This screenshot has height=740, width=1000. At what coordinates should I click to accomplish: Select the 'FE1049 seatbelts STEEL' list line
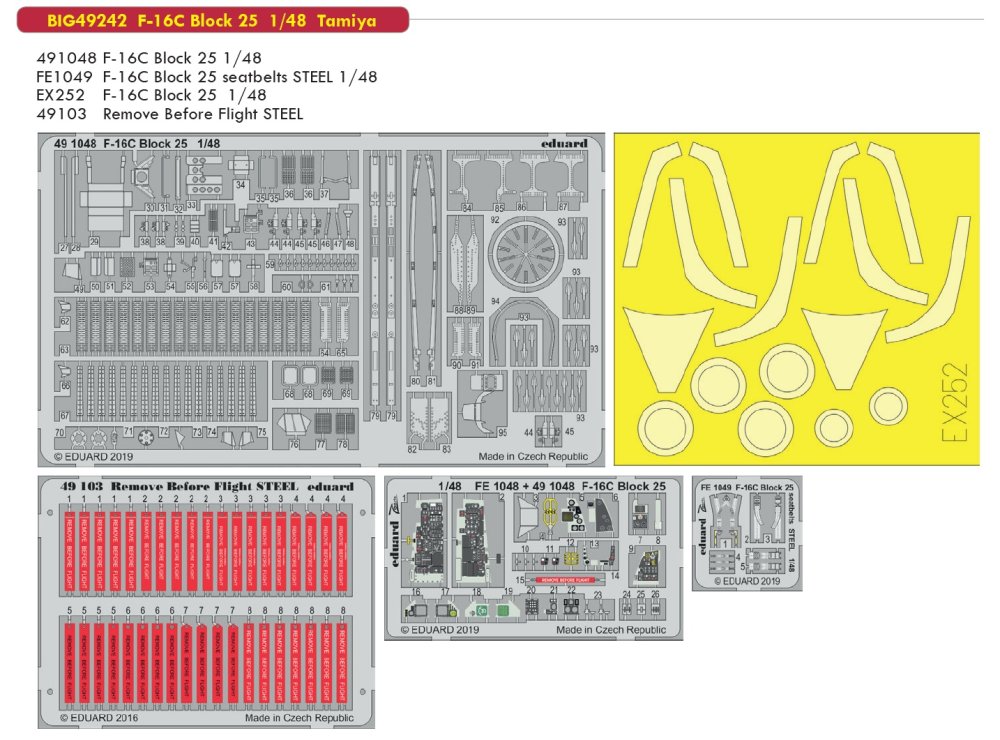pos(205,77)
